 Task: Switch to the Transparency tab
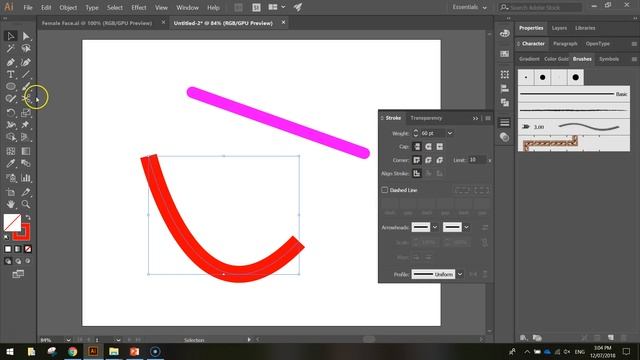pos(426,118)
